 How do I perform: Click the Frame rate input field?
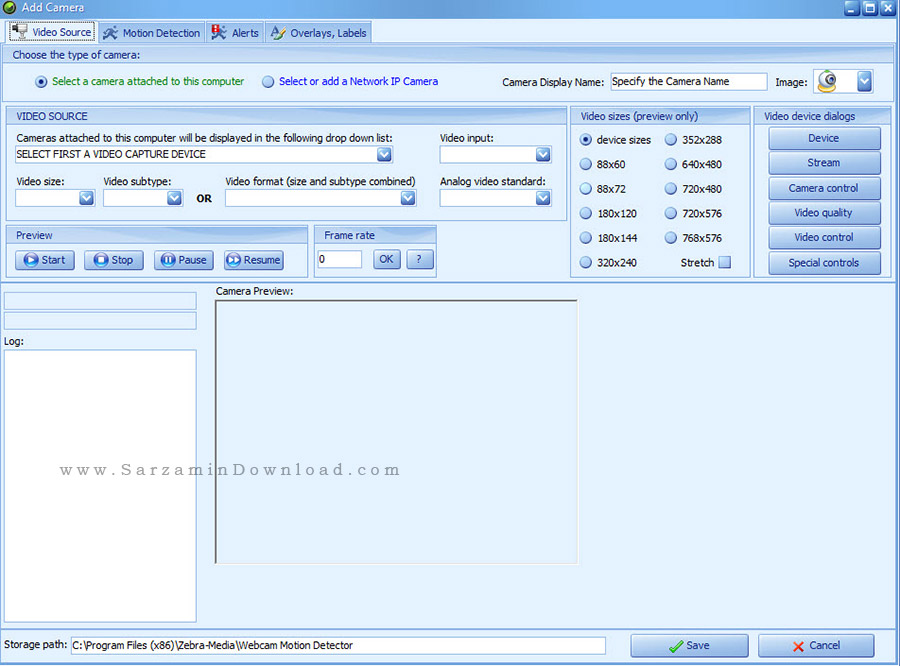click(340, 259)
